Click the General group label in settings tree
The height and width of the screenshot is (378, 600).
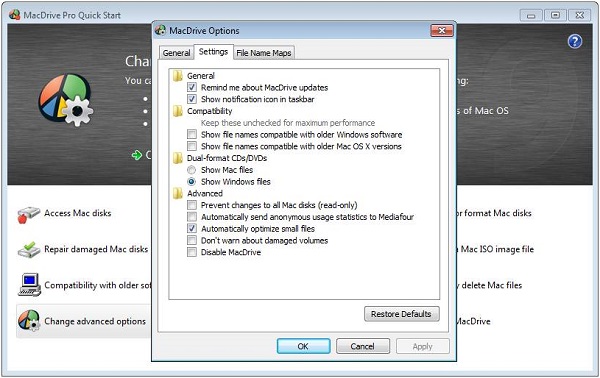coord(201,76)
